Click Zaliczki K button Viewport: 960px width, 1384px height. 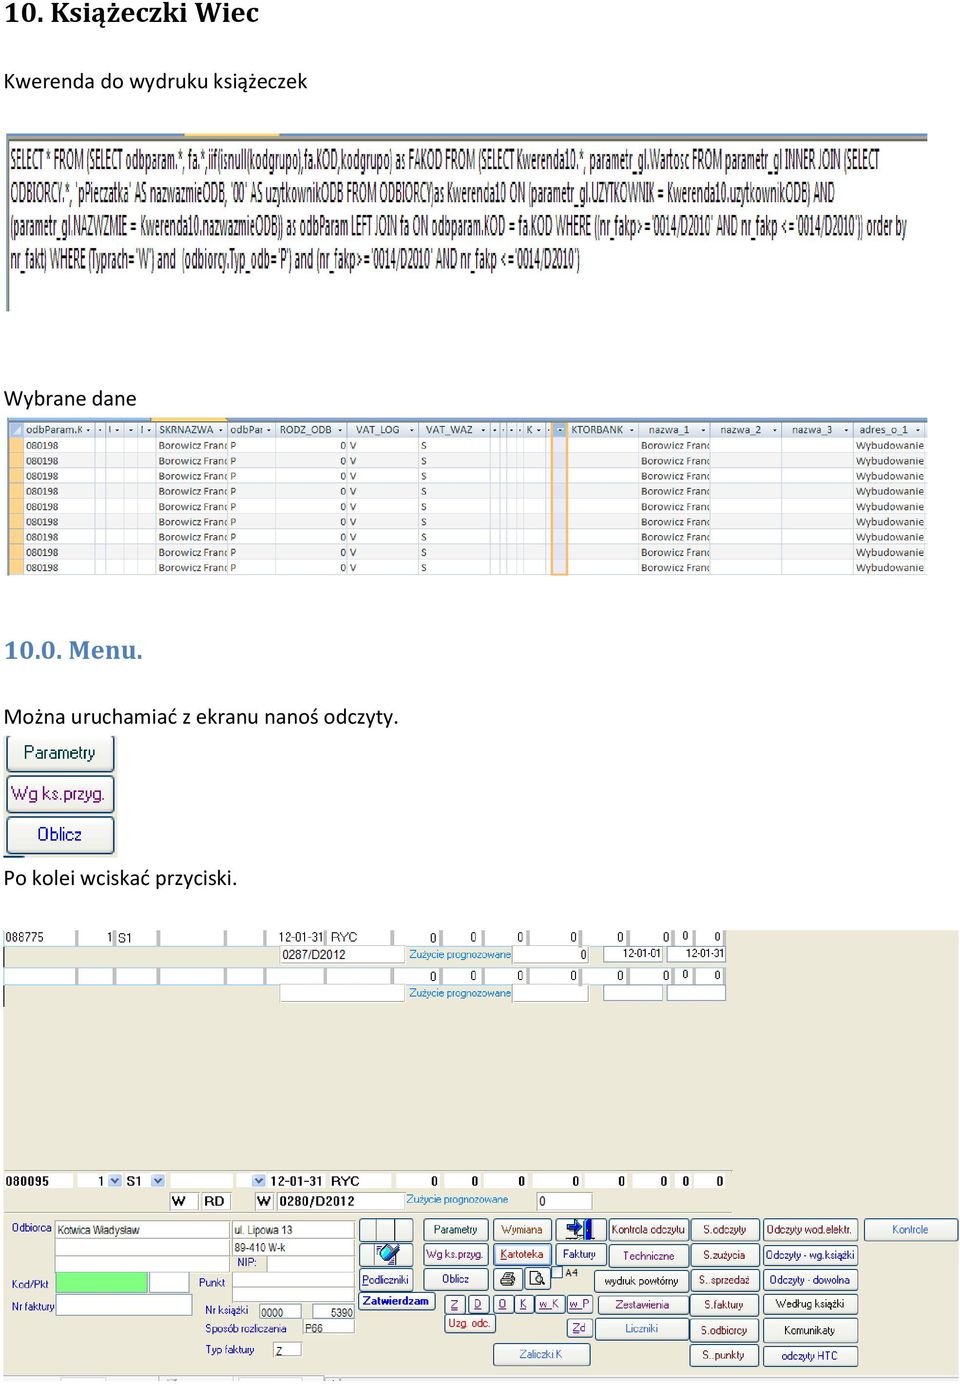point(541,1354)
